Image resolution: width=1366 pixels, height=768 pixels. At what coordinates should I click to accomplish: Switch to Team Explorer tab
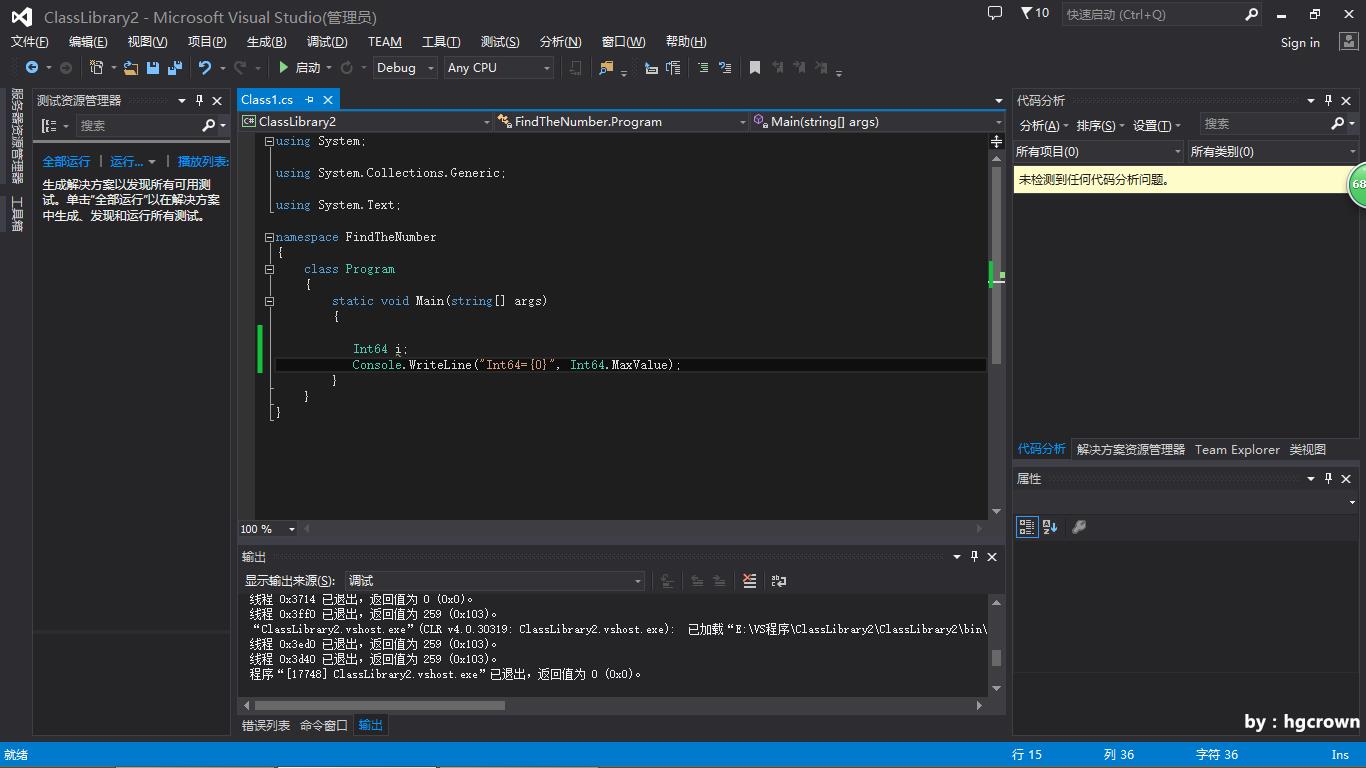(1237, 449)
